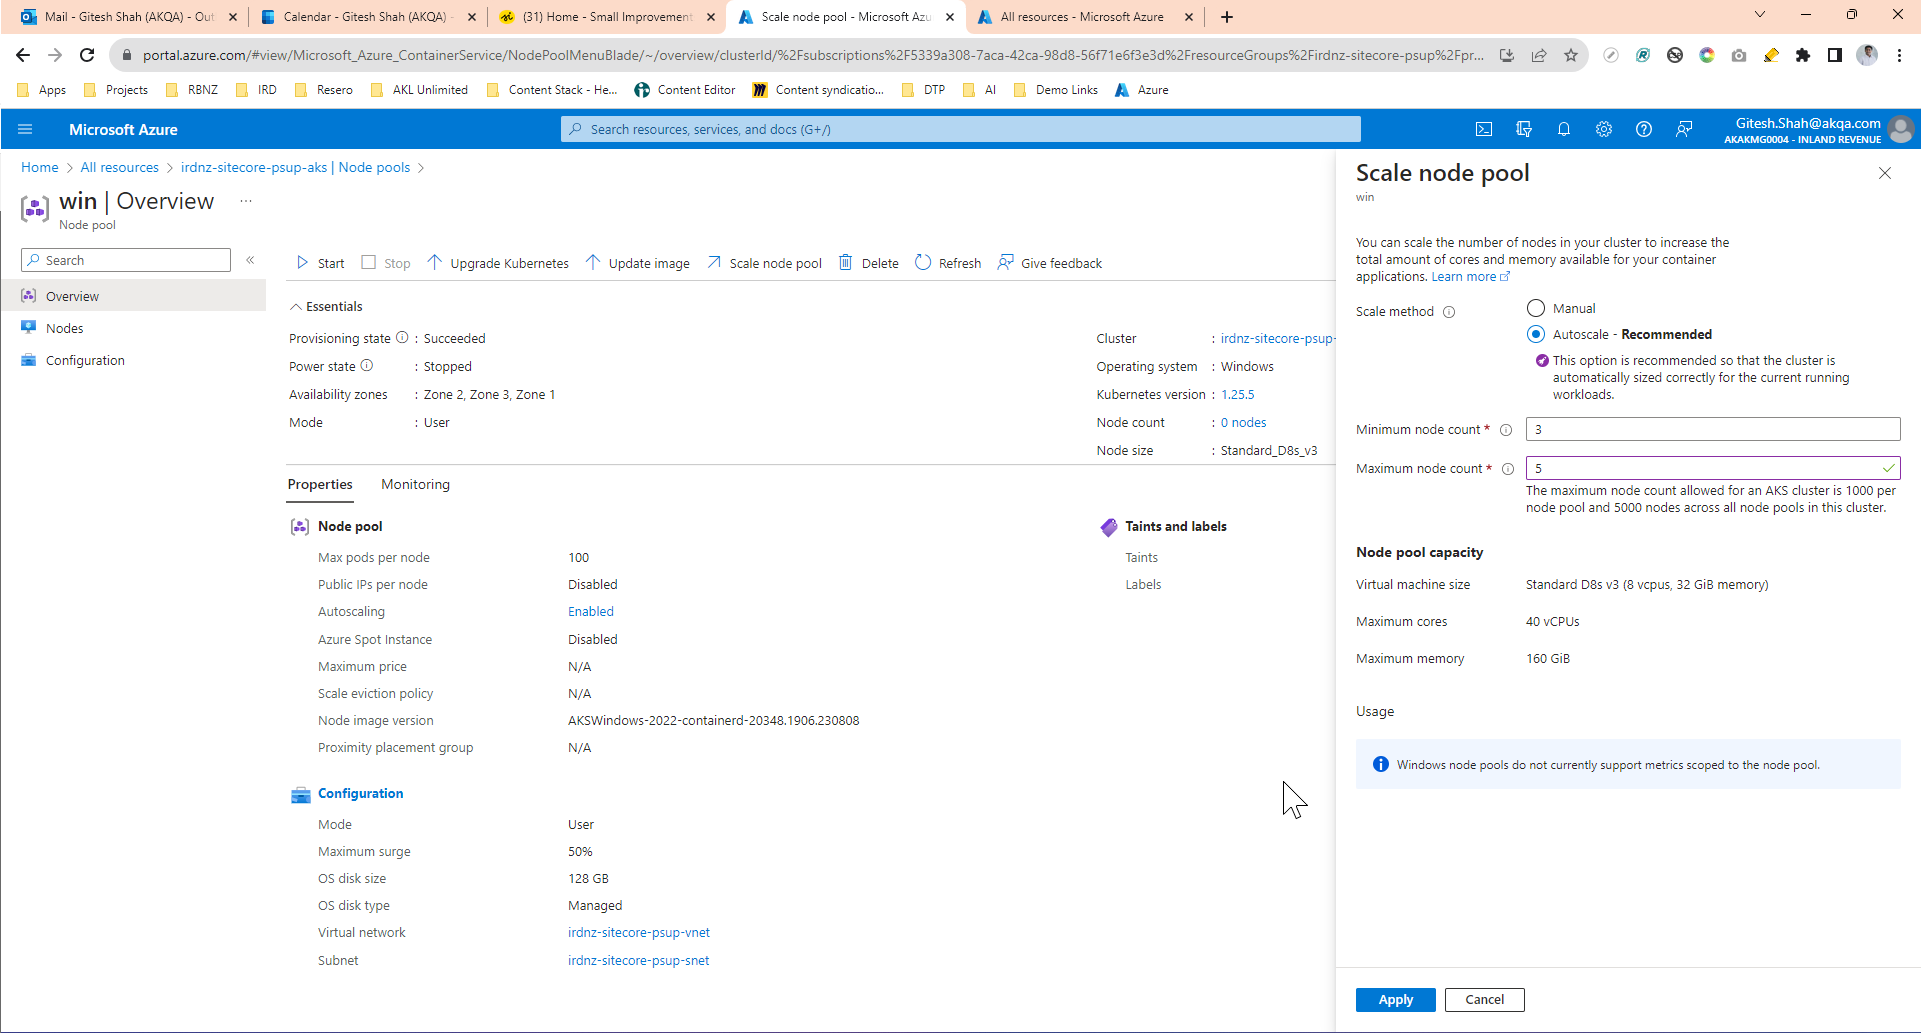
Task: Open the irdnz-sitecore-psup-vnet link
Action: pyautogui.click(x=639, y=933)
